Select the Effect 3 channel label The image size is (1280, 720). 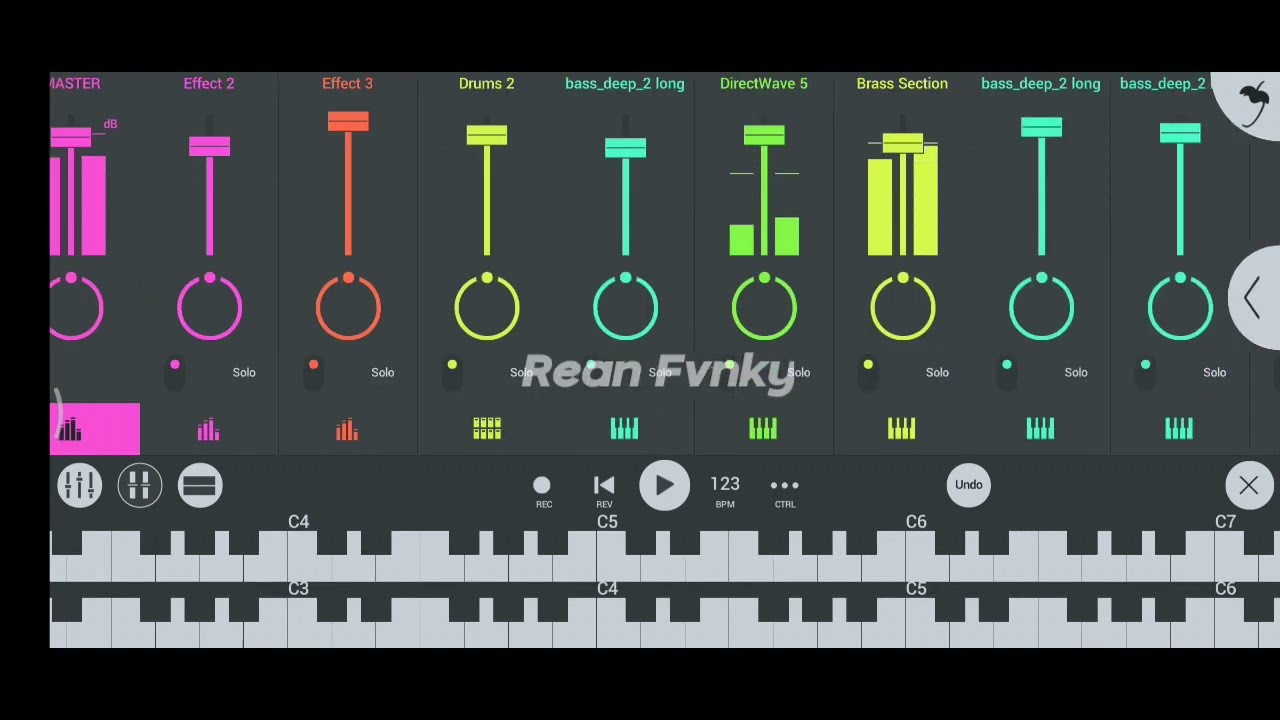(x=347, y=83)
